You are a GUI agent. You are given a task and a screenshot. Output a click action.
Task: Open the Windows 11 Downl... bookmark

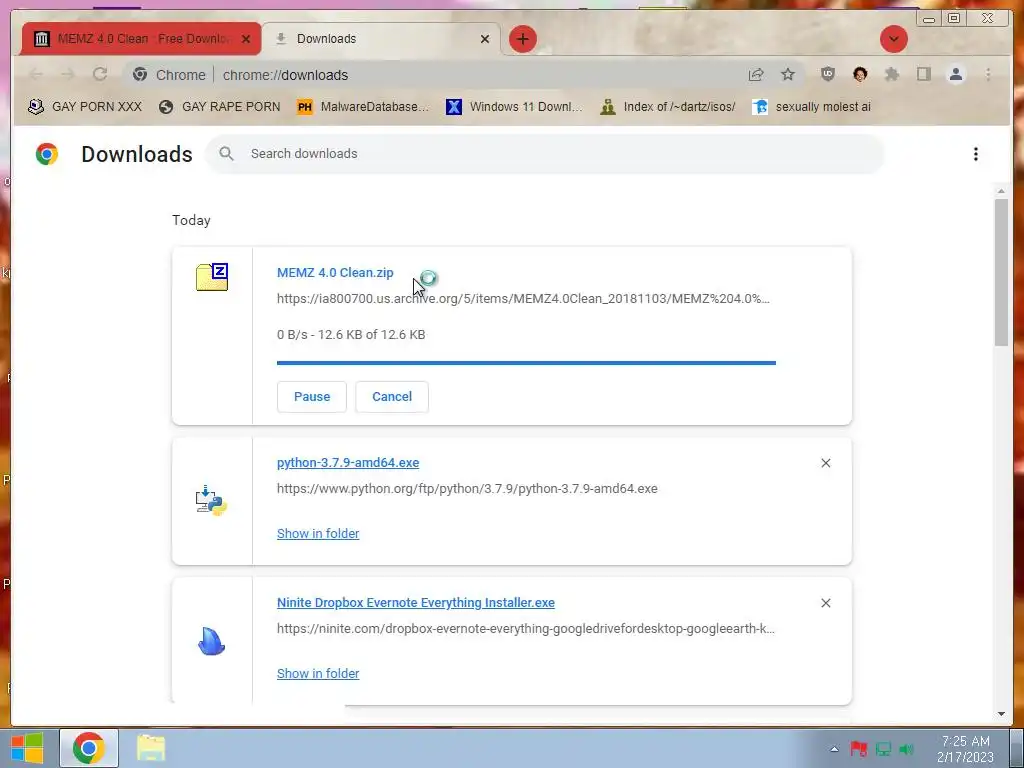(x=514, y=106)
